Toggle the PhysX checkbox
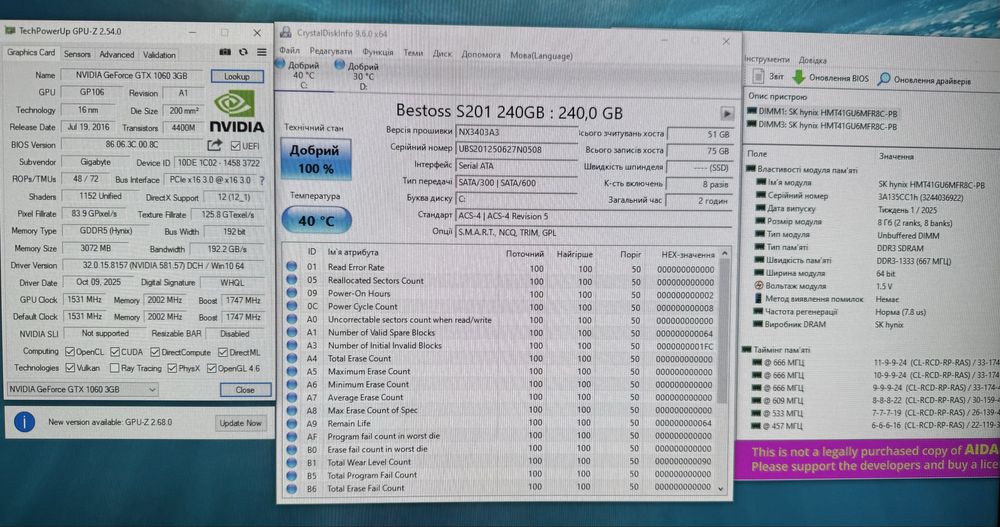Viewport: 1000px width, 527px height. point(172,367)
